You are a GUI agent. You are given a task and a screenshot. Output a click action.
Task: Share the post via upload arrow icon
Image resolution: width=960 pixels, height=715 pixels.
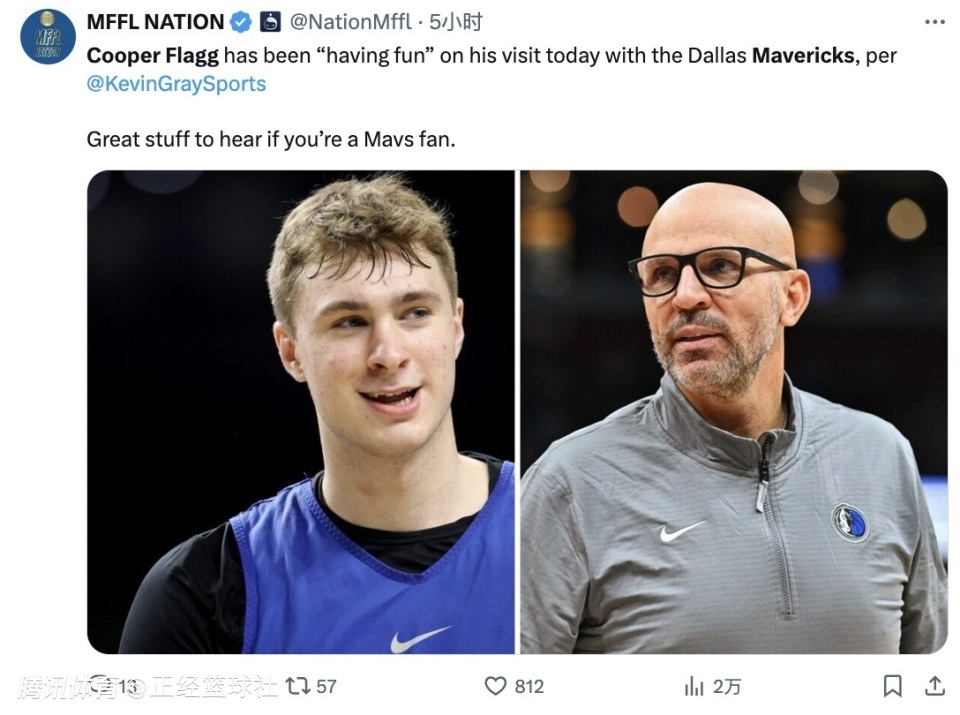935,686
